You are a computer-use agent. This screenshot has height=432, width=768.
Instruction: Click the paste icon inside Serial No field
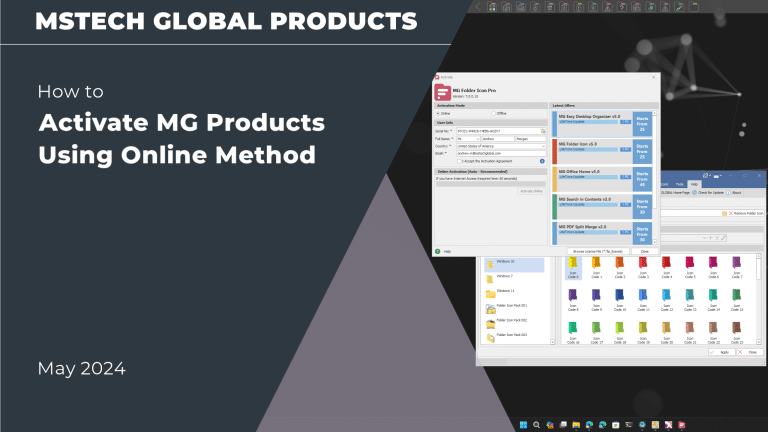pyautogui.click(x=543, y=131)
